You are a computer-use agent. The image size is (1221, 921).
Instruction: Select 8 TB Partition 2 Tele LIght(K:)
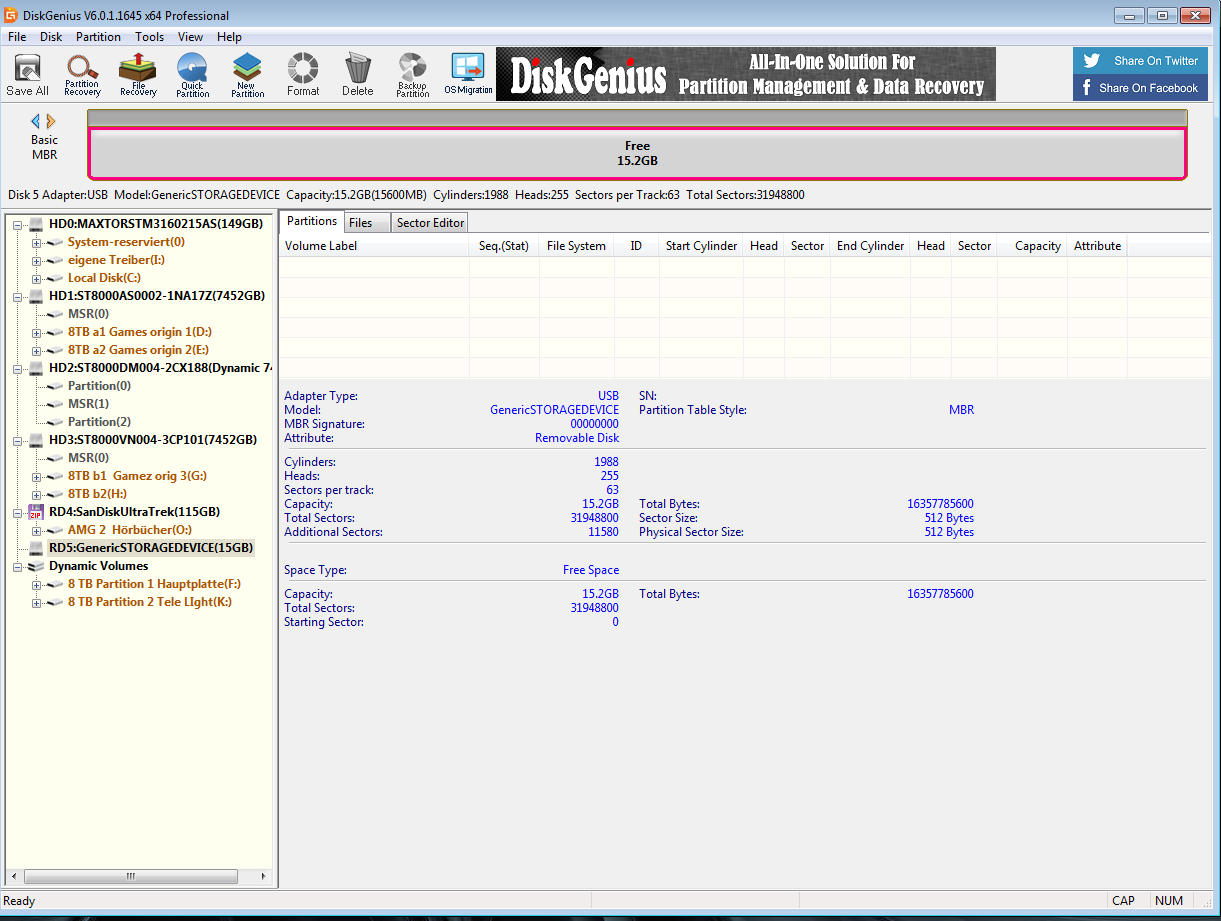150,602
